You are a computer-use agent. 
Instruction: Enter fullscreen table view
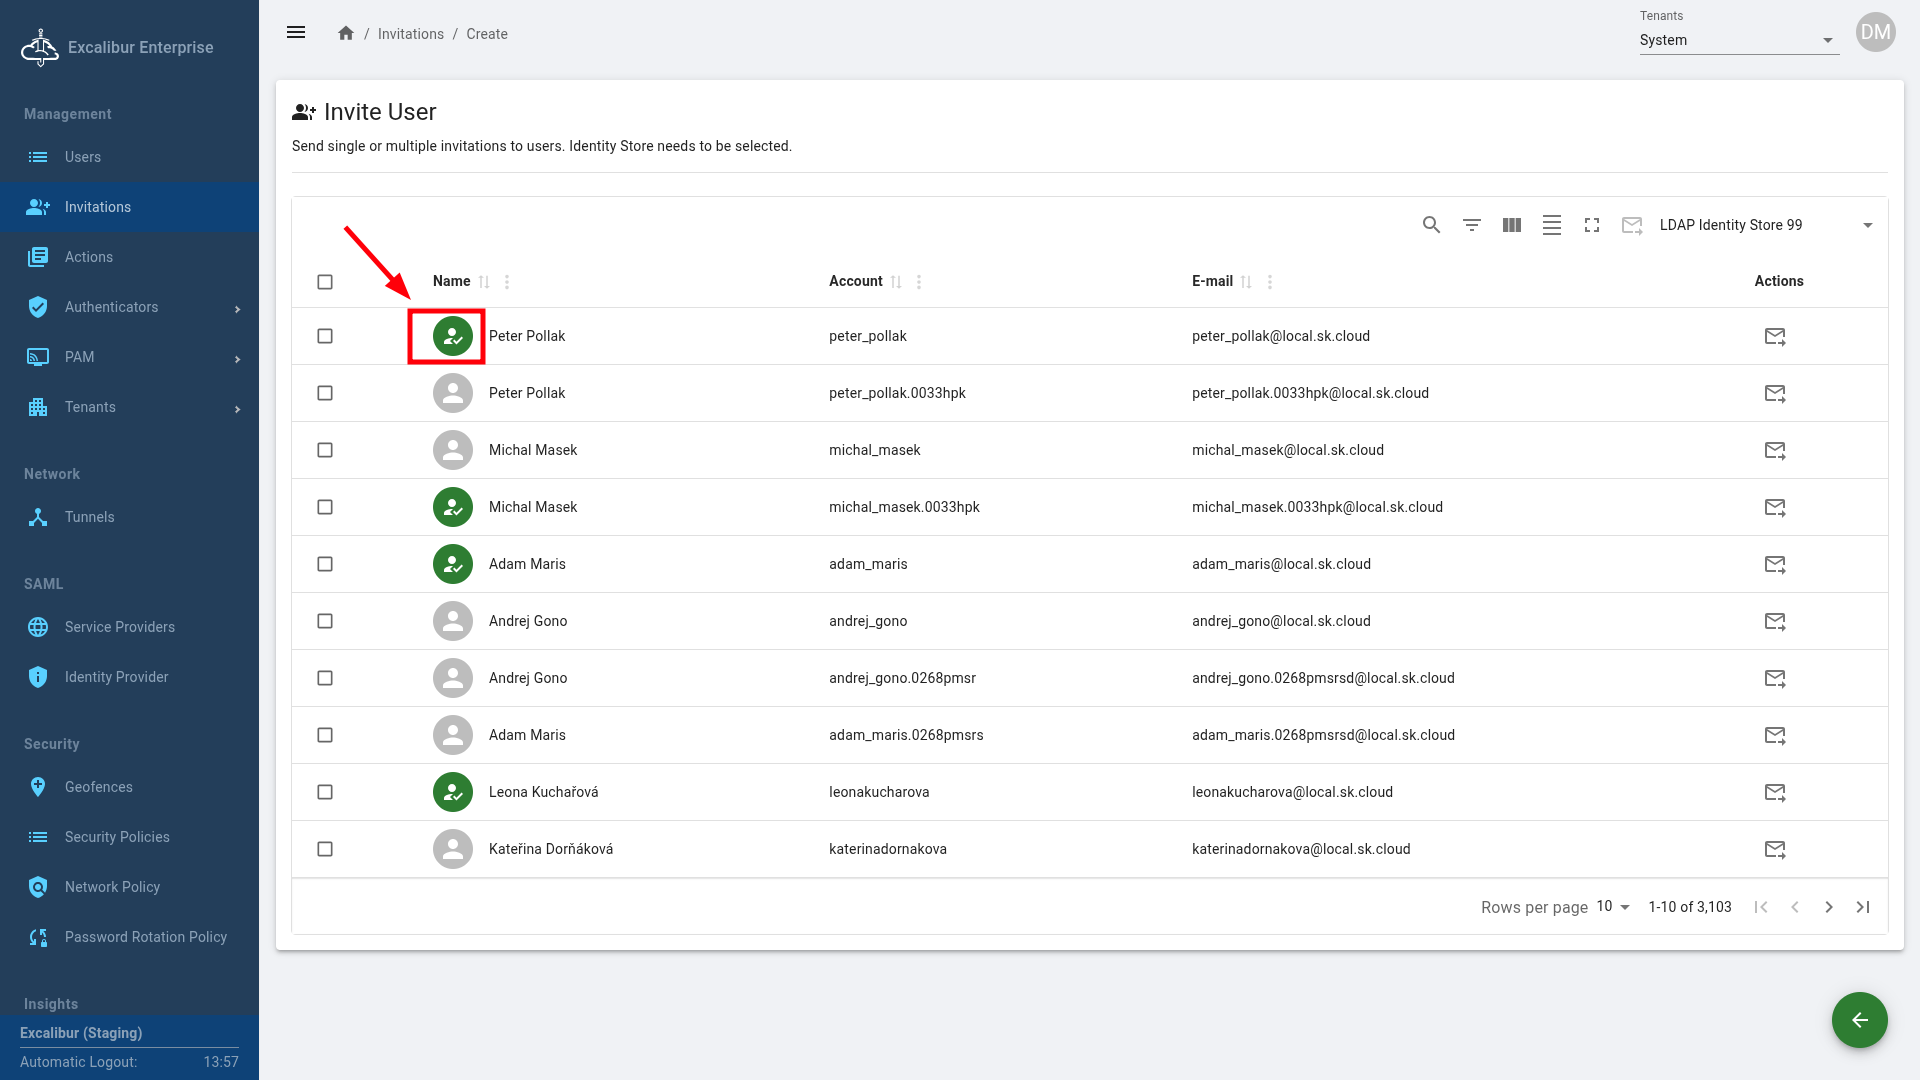coord(1591,225)
